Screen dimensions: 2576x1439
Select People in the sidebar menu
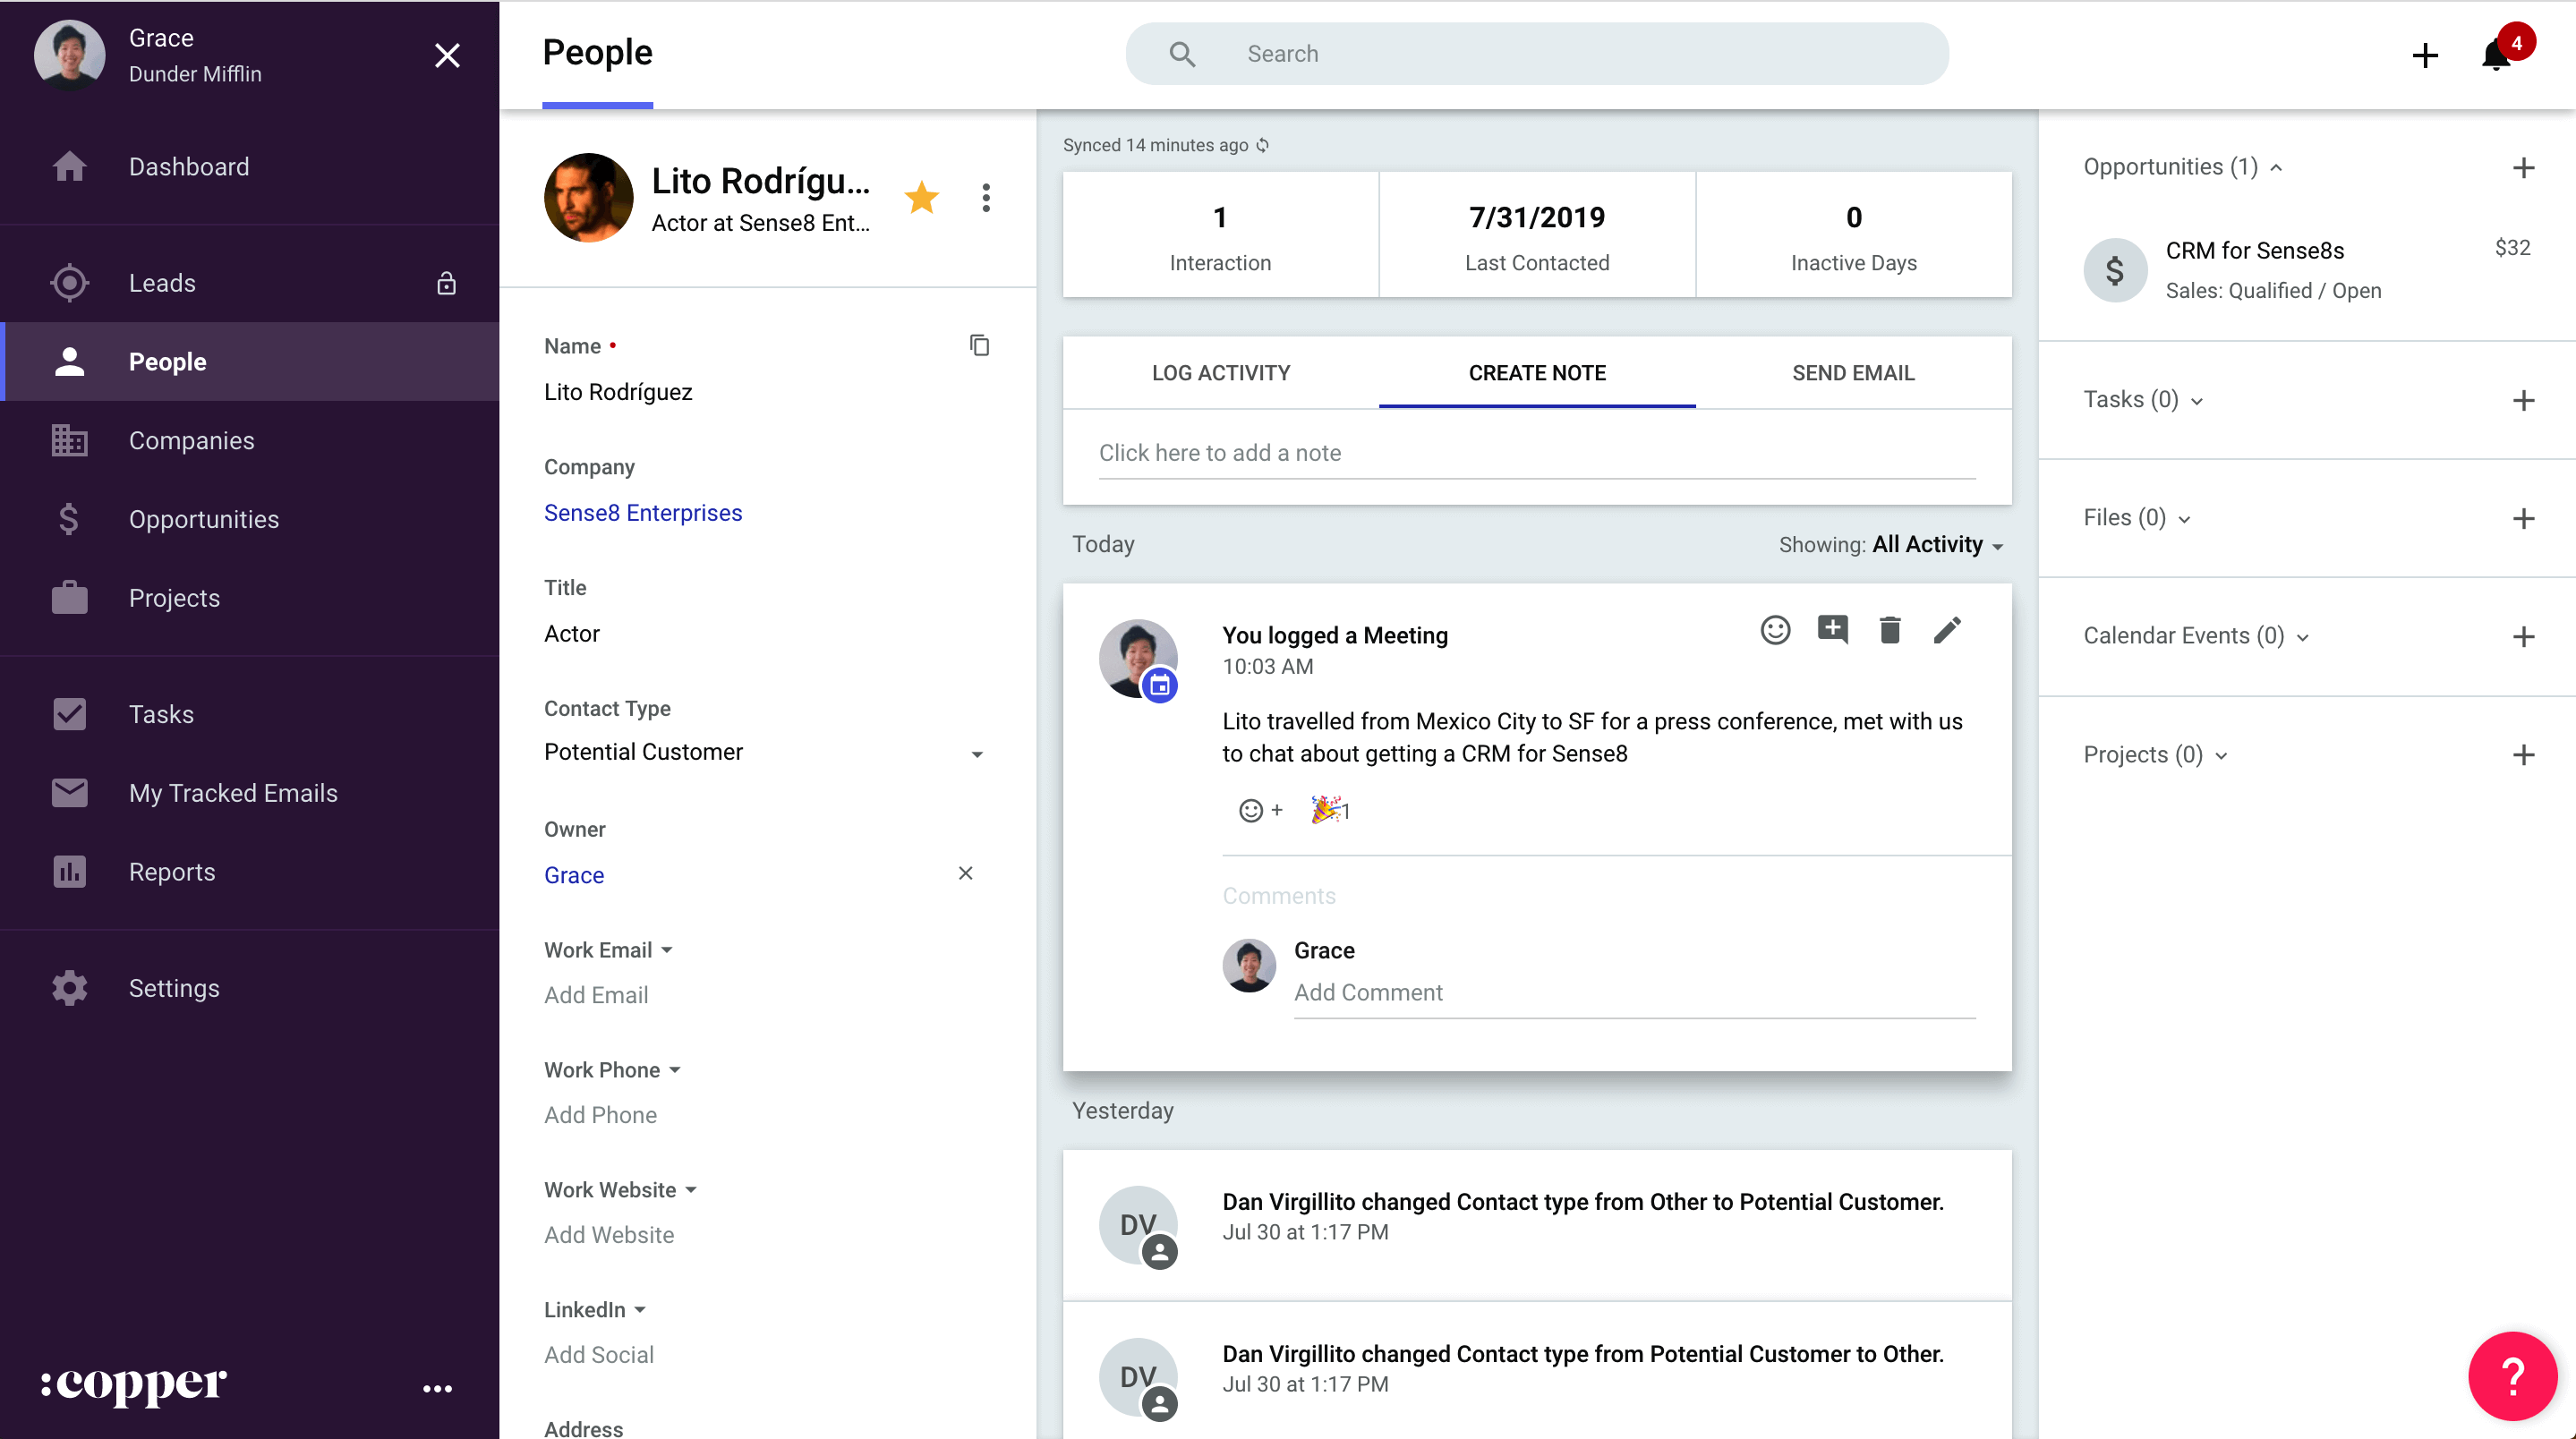click(x=250, y=361)
